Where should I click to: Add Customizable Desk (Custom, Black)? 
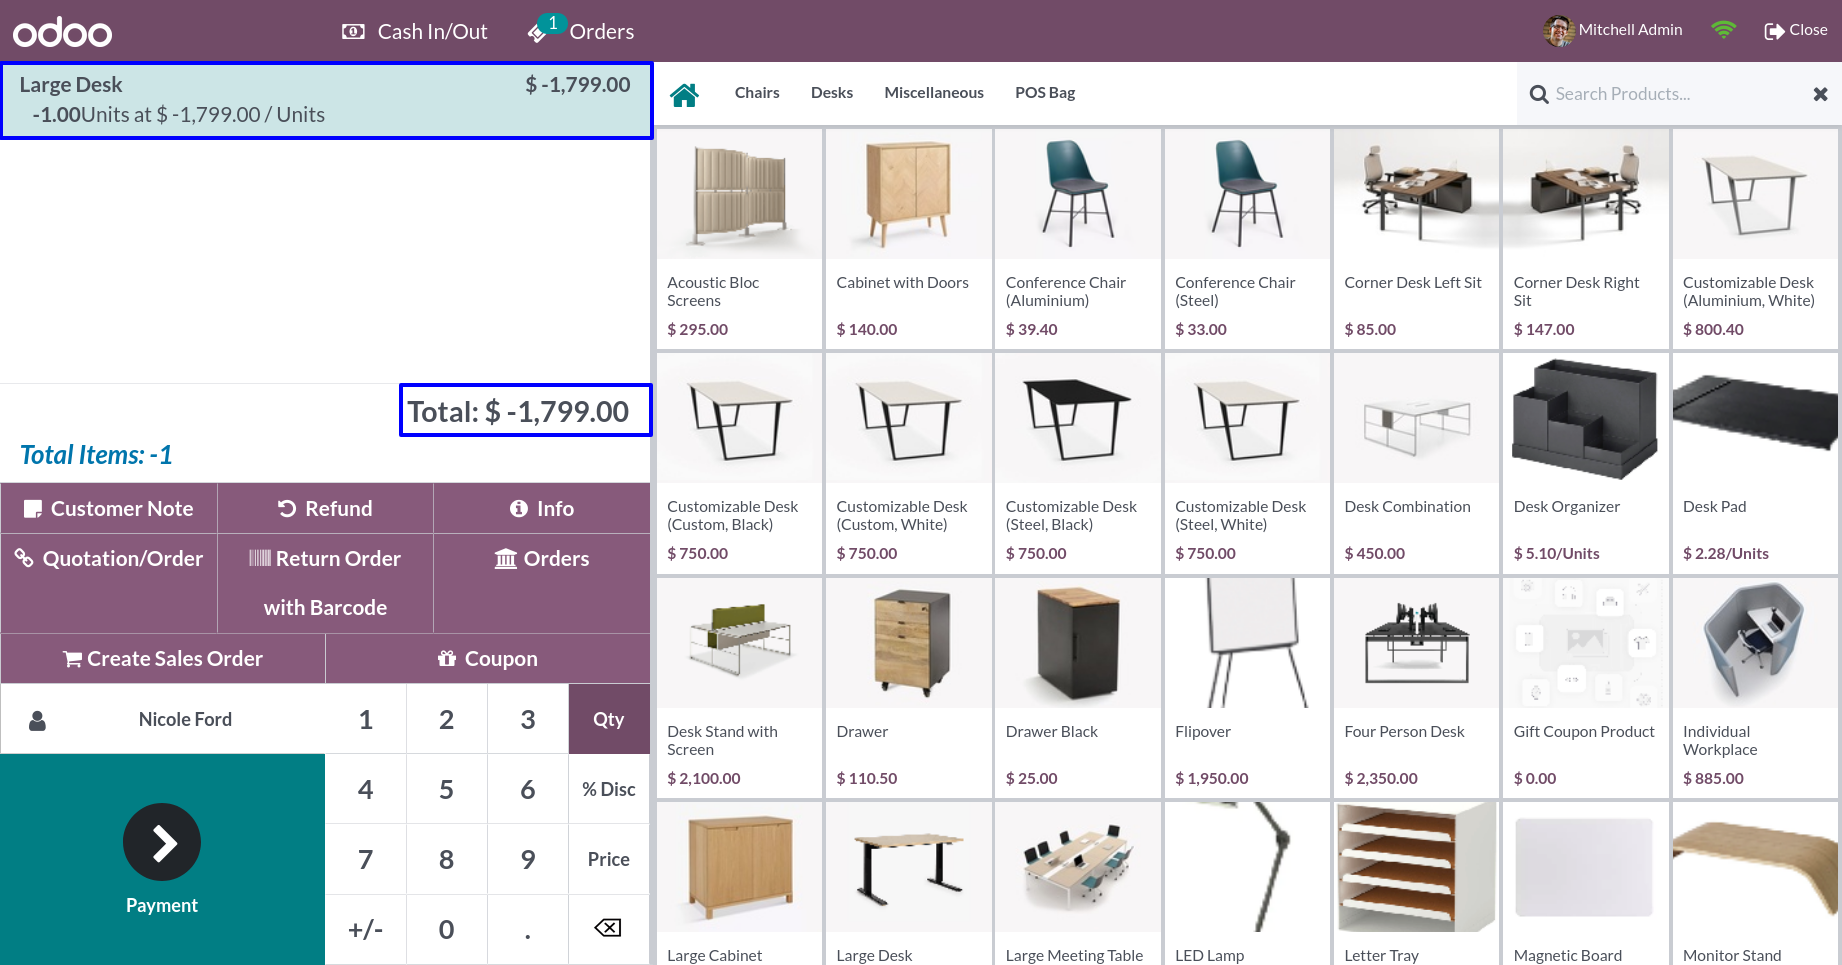point(739,463)
